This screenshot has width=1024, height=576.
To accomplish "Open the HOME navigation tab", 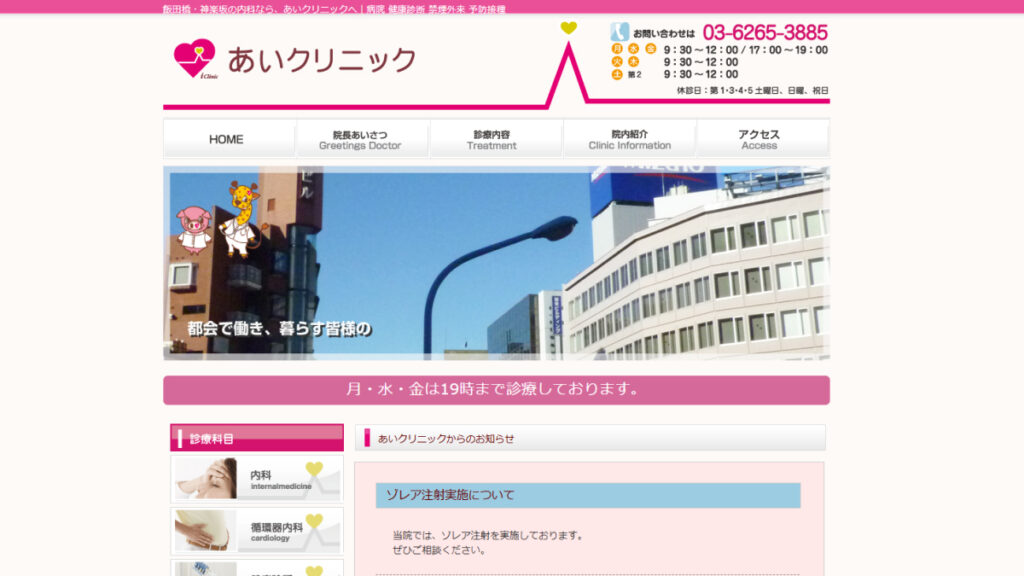I will [x=229, y=139].
